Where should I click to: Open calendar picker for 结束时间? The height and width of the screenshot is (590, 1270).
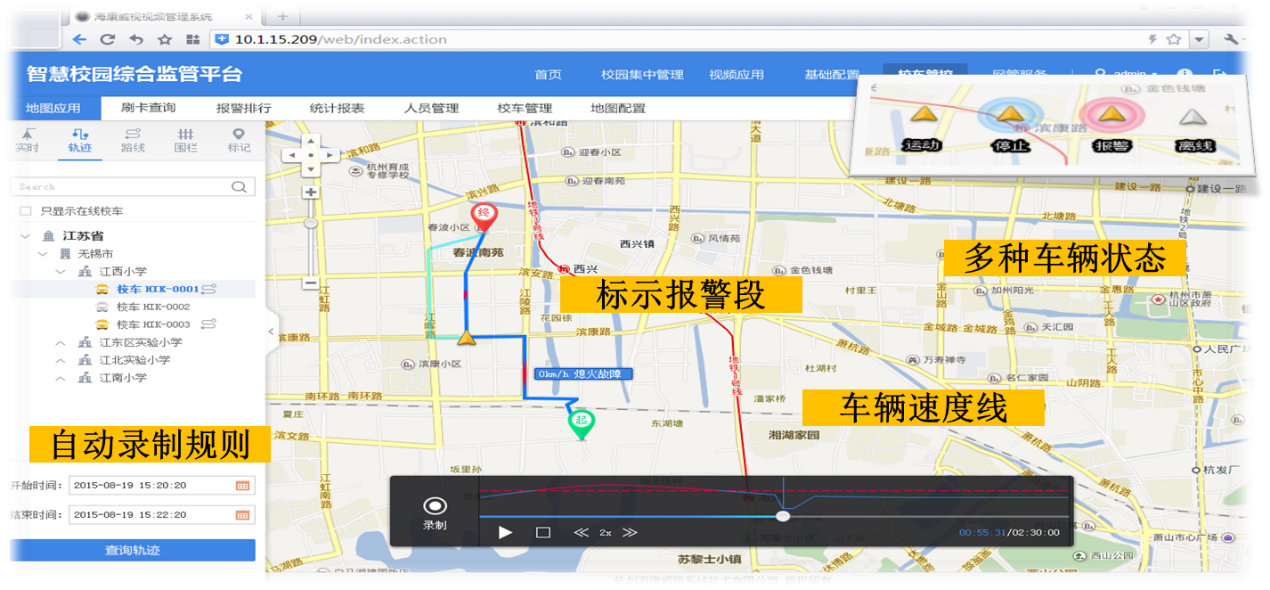tap(242, 515)
